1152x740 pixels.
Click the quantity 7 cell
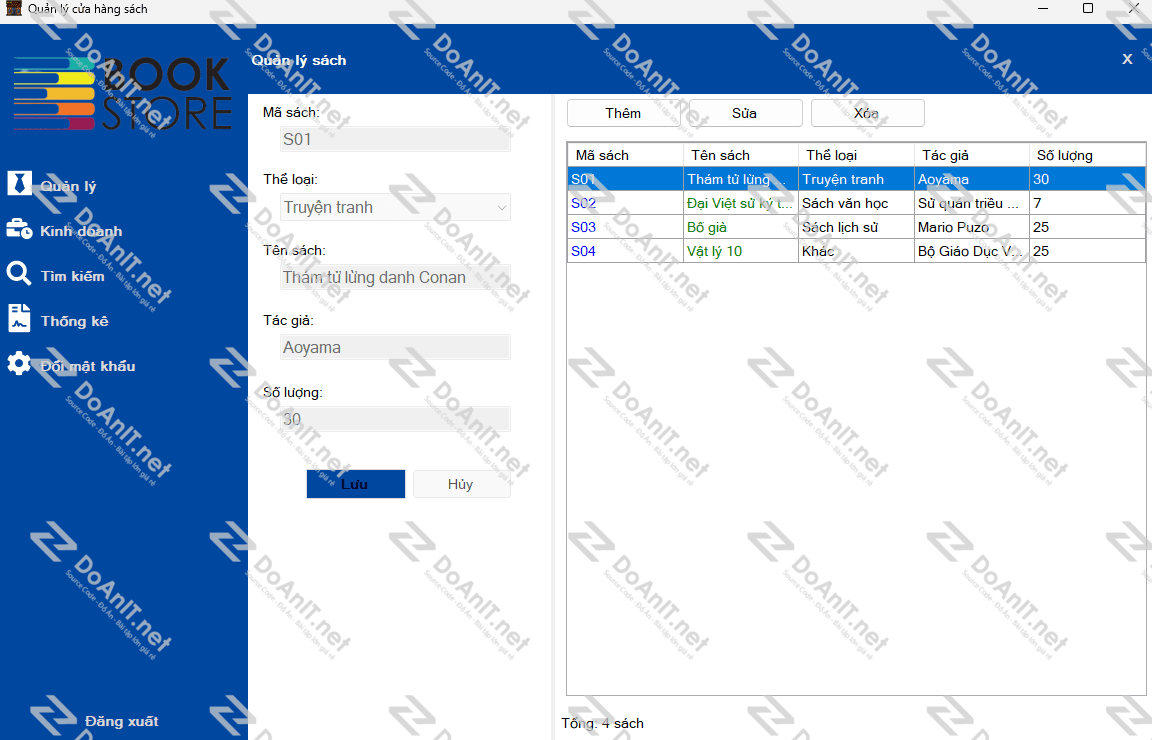pos(1087,203)
